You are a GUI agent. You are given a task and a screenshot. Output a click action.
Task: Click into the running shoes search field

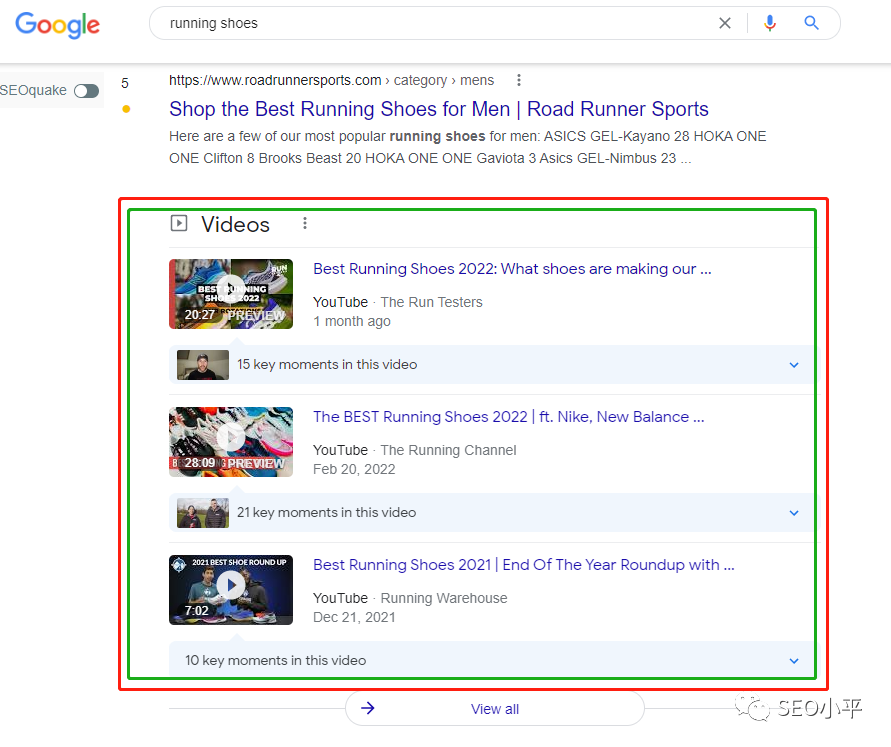(432, 23)
